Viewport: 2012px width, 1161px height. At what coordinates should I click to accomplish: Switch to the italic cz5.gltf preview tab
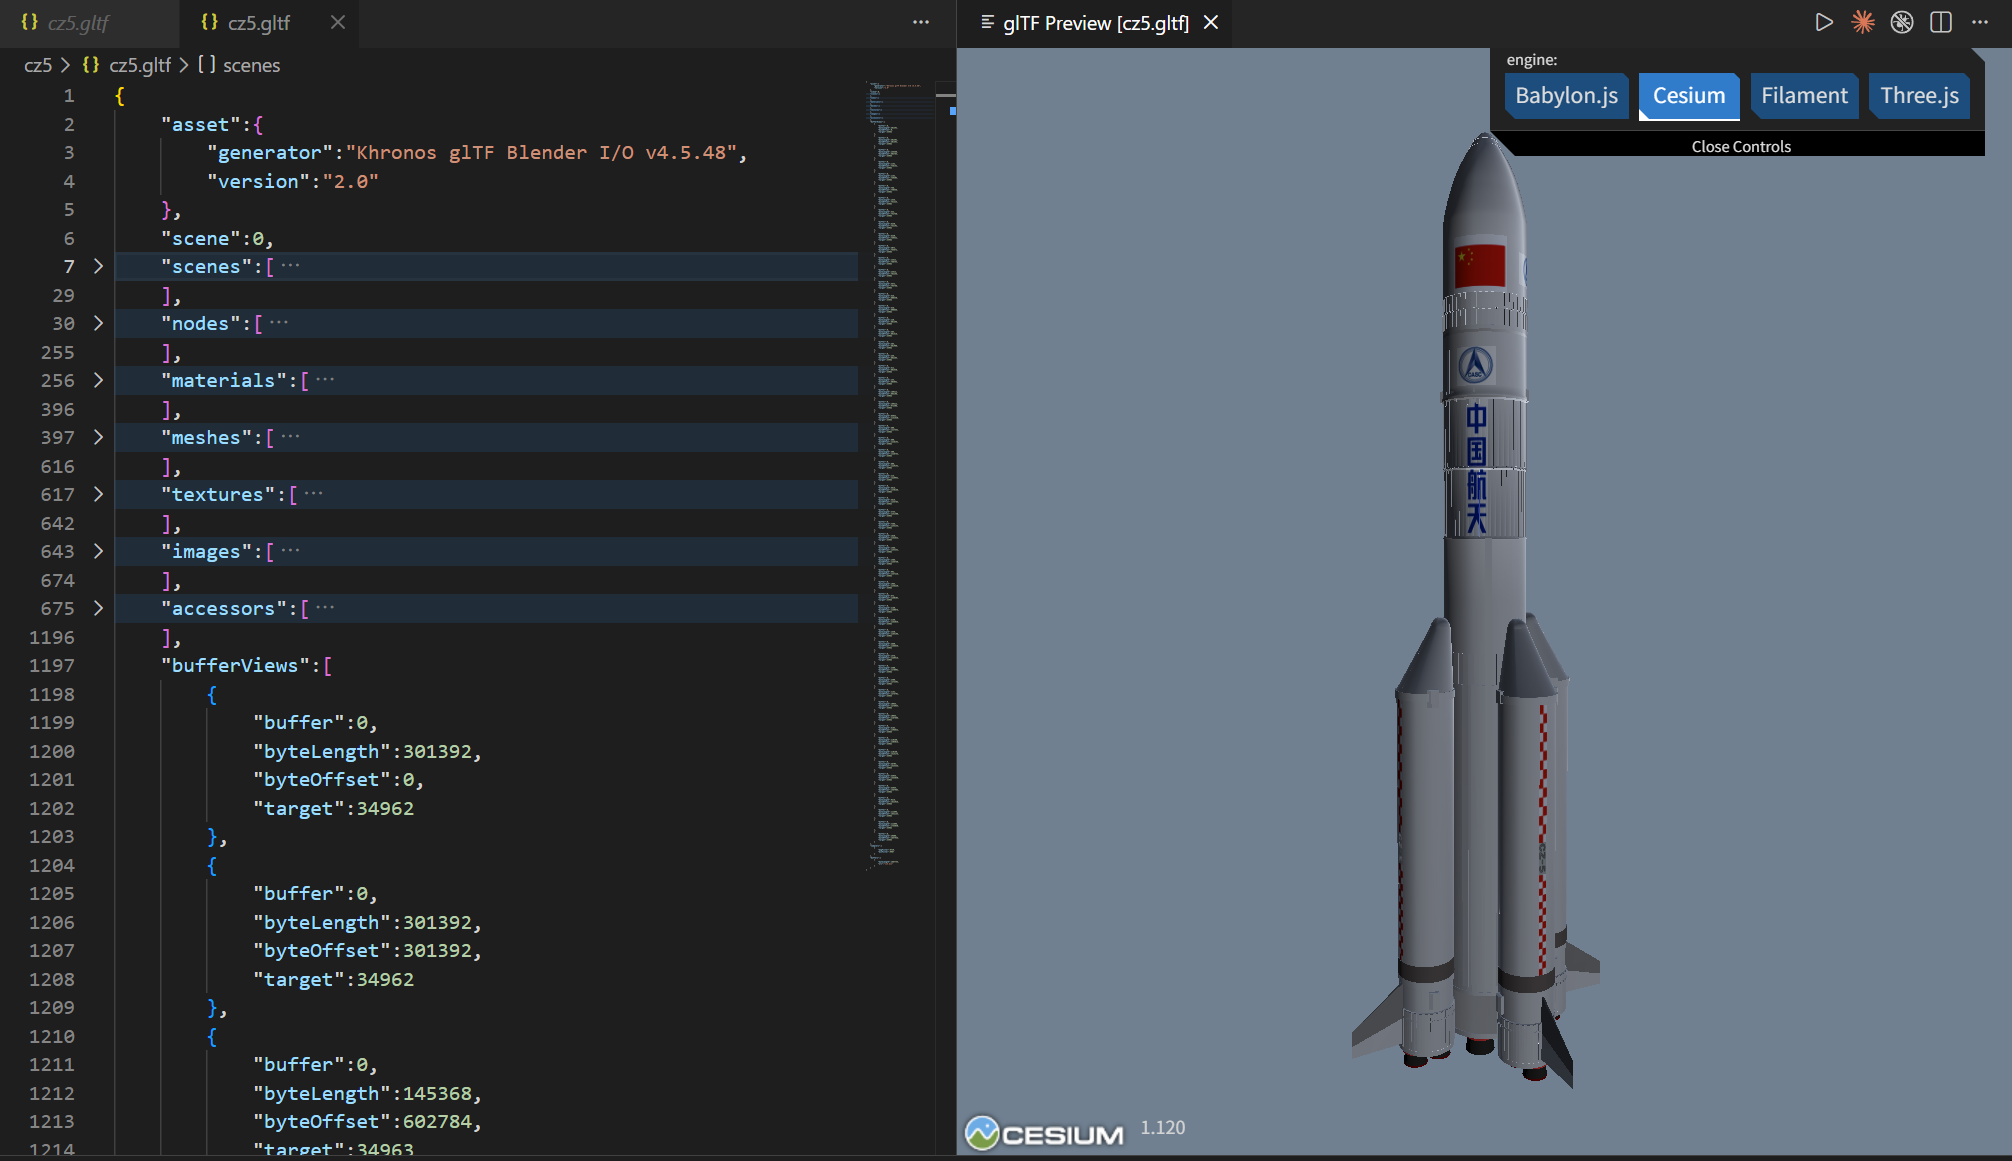[x=78, y=22]
